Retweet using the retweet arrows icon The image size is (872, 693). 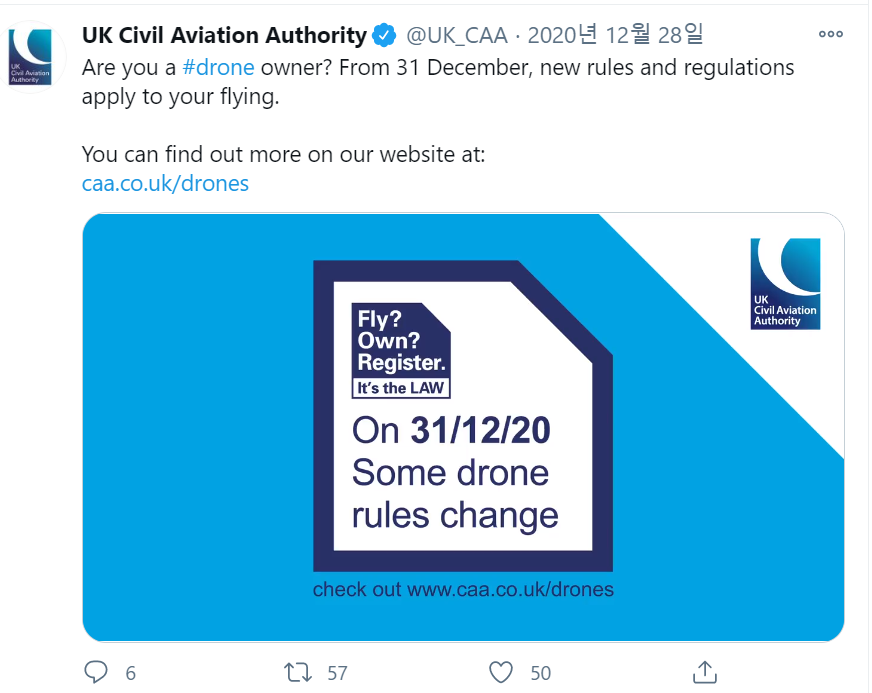(298, 672)
